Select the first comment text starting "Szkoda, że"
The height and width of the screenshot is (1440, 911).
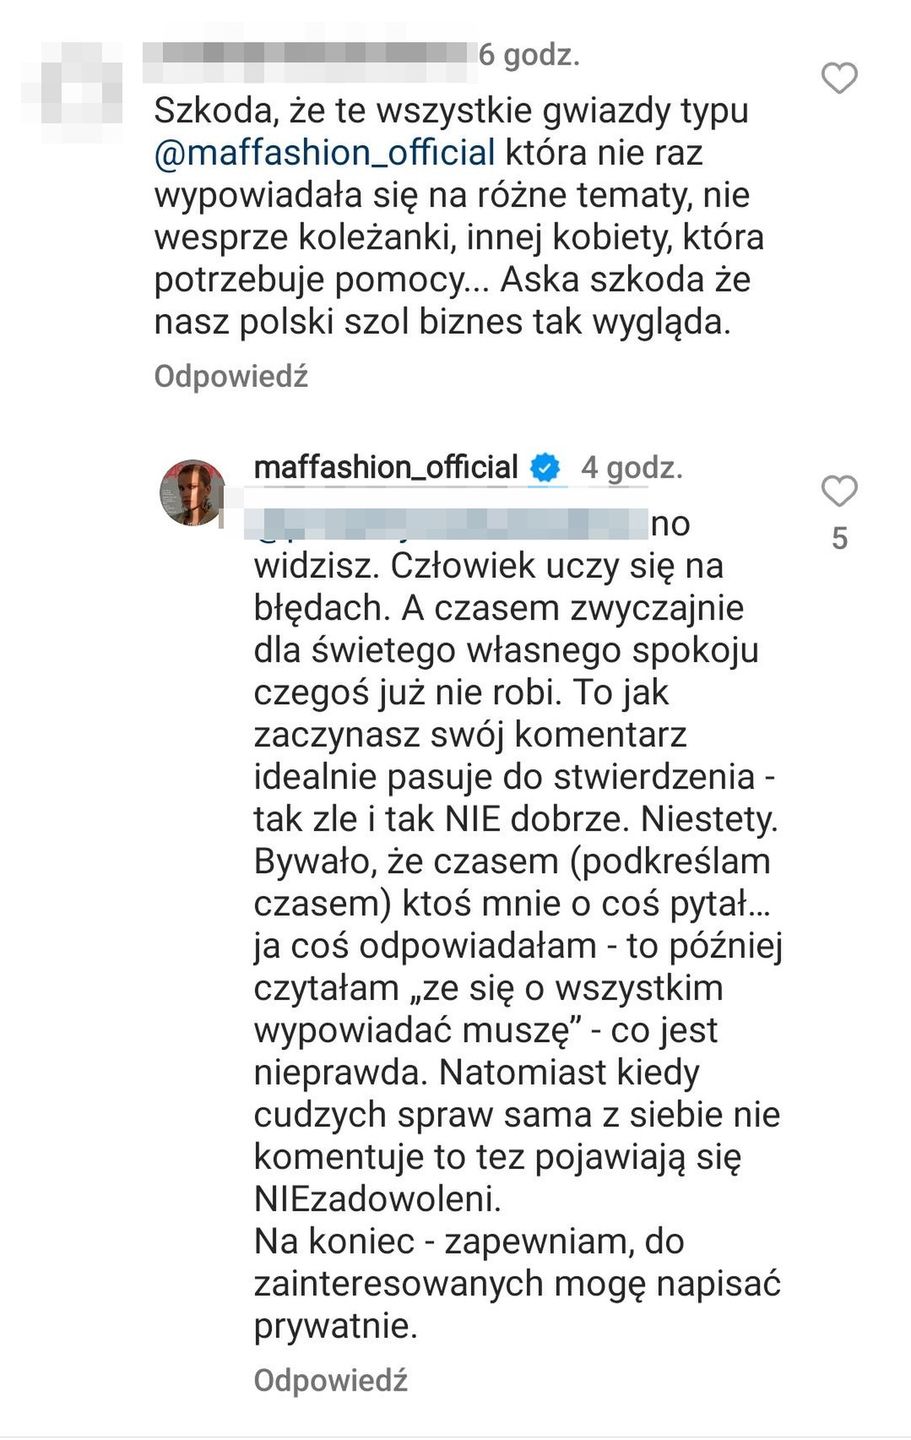coord(452,111)
